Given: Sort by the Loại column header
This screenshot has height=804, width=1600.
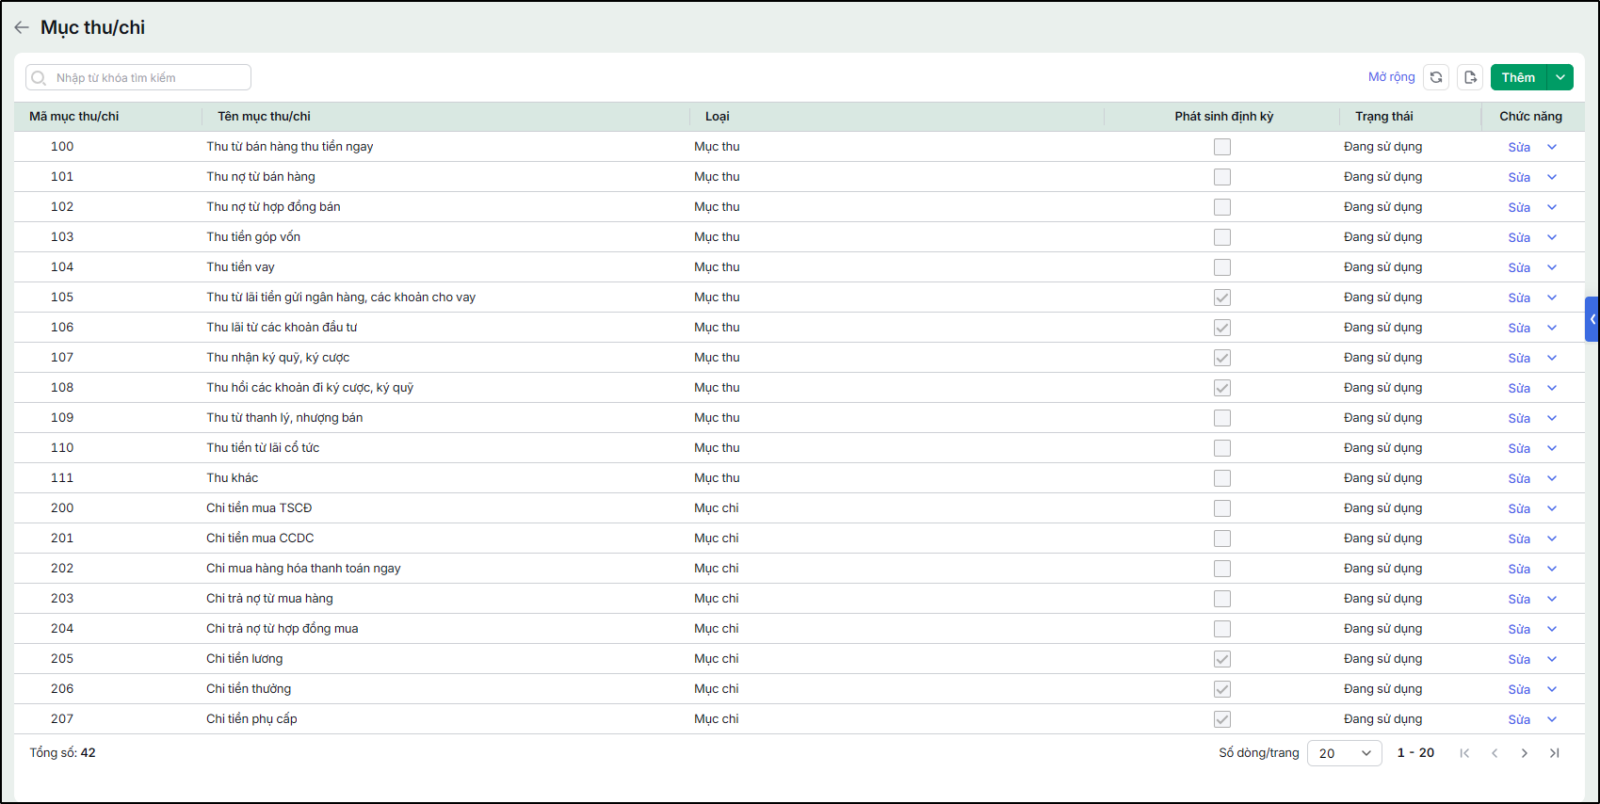Looking at the screenshot, I should pos(717,116).
